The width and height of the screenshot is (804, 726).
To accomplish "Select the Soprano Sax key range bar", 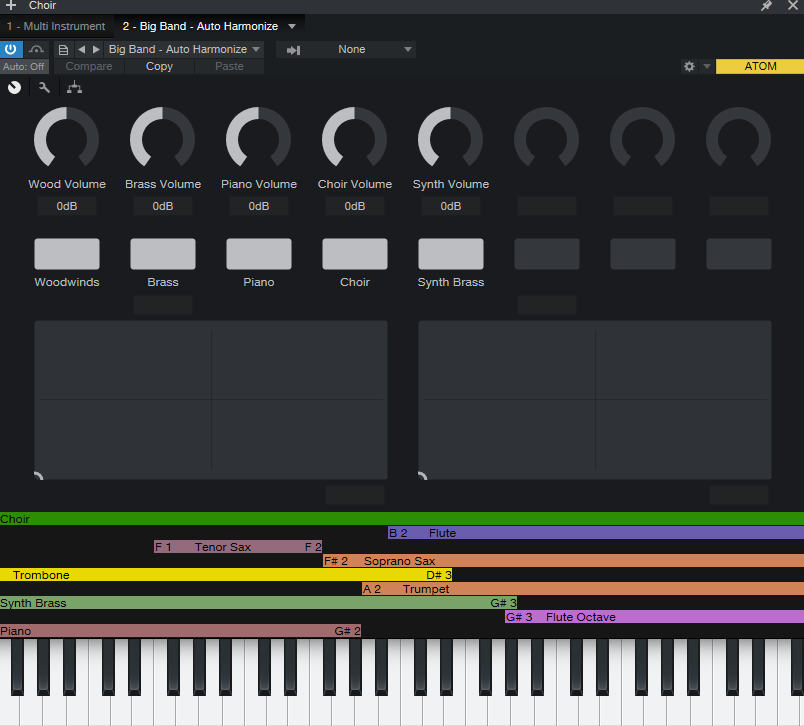I will coord(564,561).
